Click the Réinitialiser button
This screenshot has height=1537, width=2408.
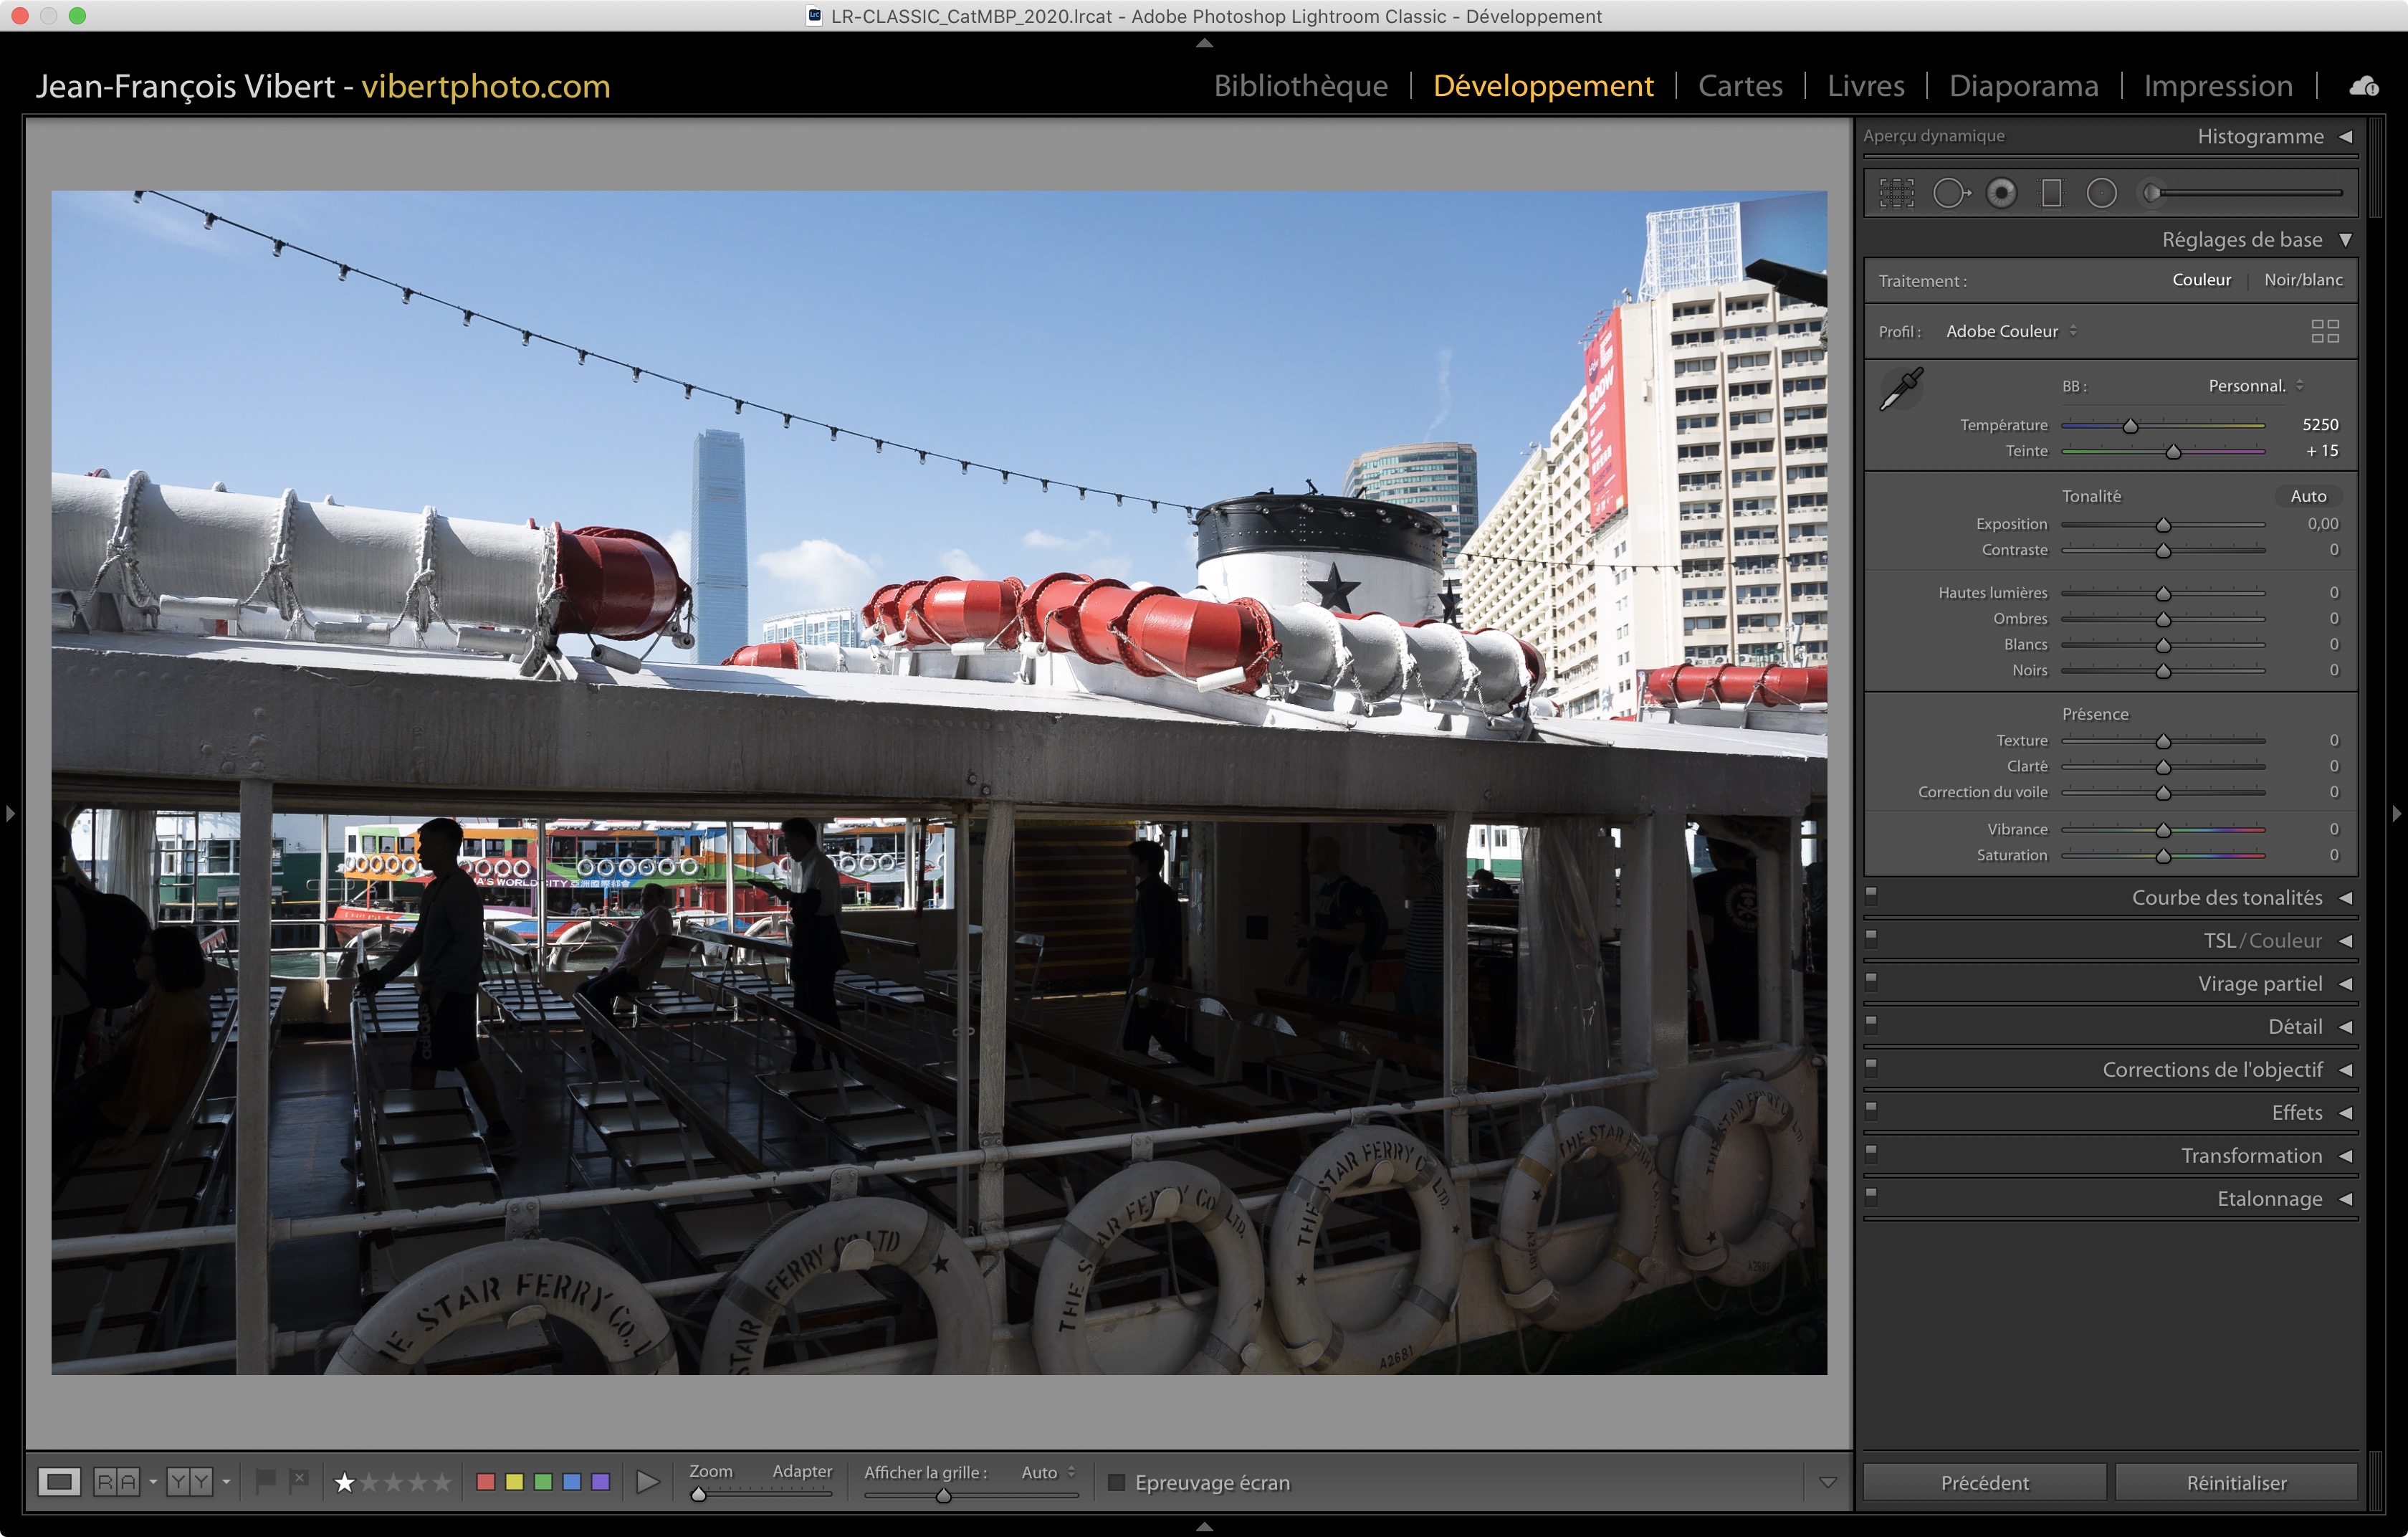(2236, 1482)
